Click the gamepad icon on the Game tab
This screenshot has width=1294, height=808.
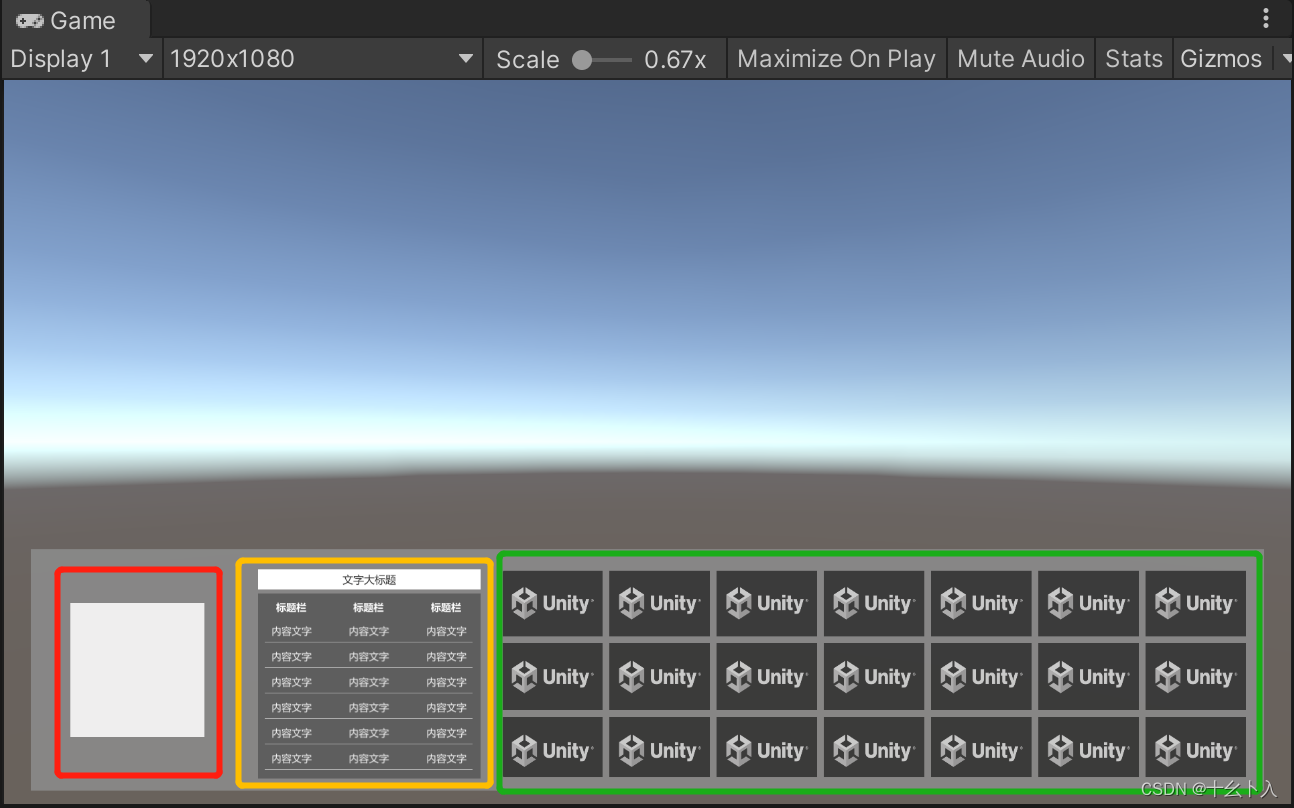pyautogui.click(x=30, y=20)
